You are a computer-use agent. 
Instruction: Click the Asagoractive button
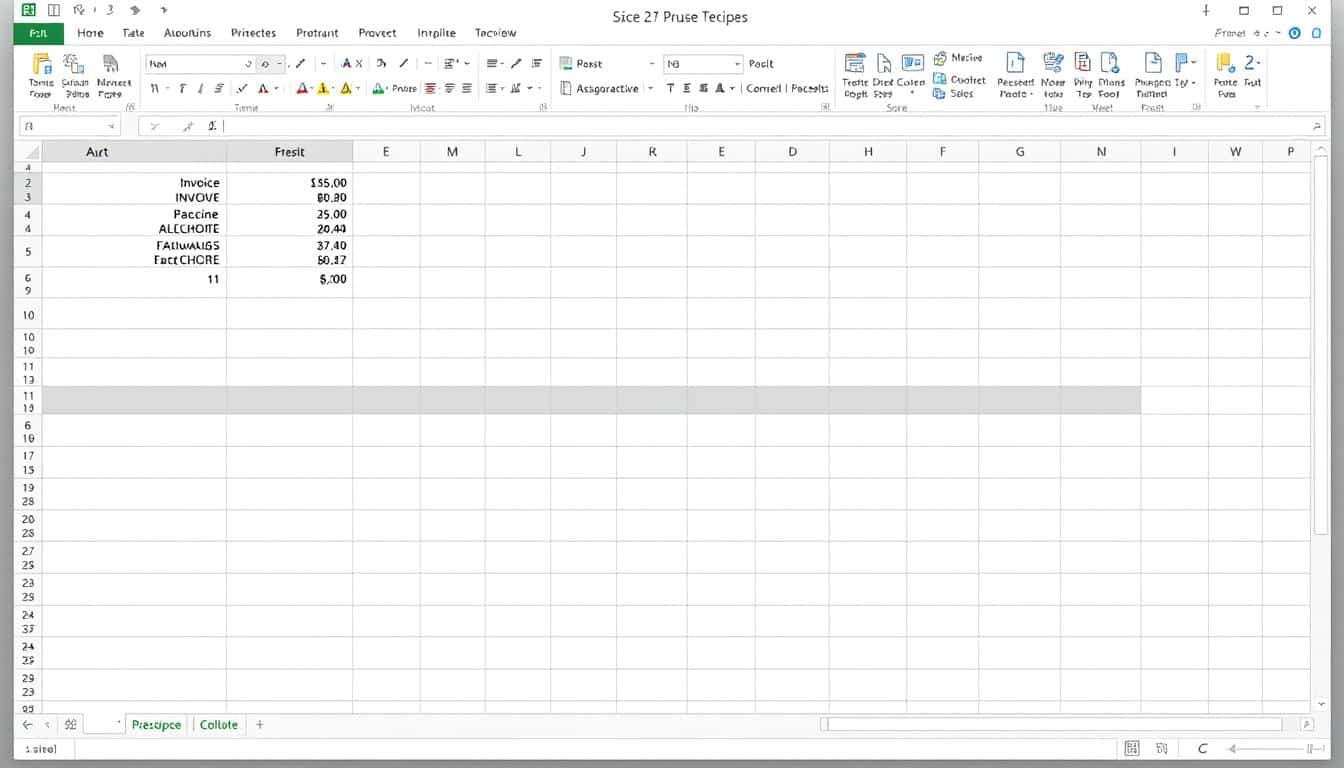598,89
